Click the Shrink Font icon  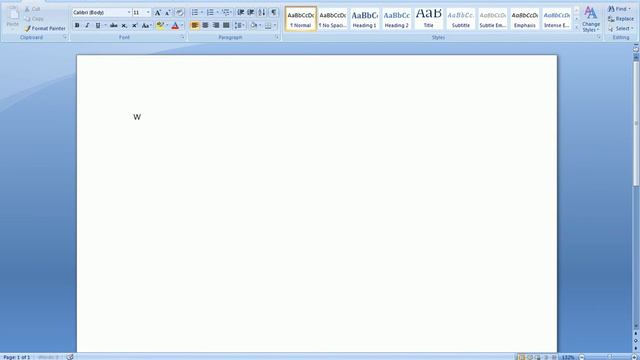(168, 13)
